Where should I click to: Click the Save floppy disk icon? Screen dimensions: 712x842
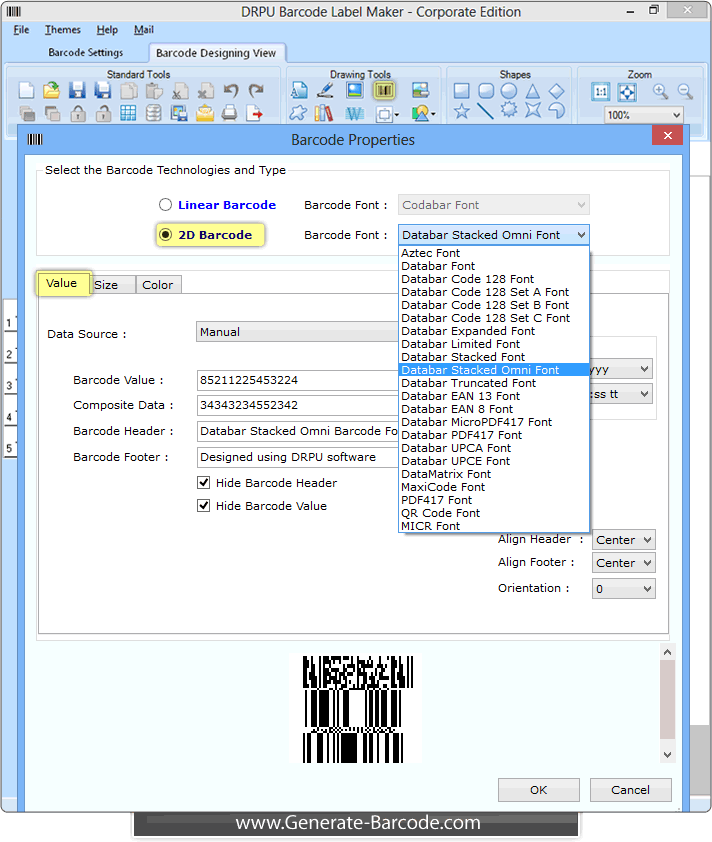click(x=77, y=90)
